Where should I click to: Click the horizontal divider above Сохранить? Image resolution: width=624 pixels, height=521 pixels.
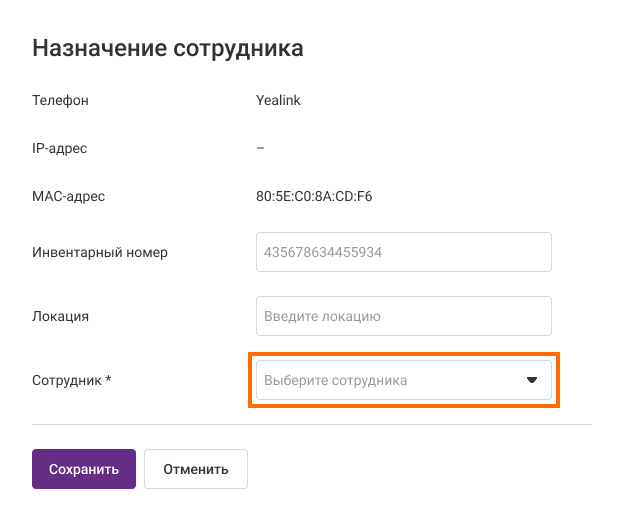coord(312,424)
